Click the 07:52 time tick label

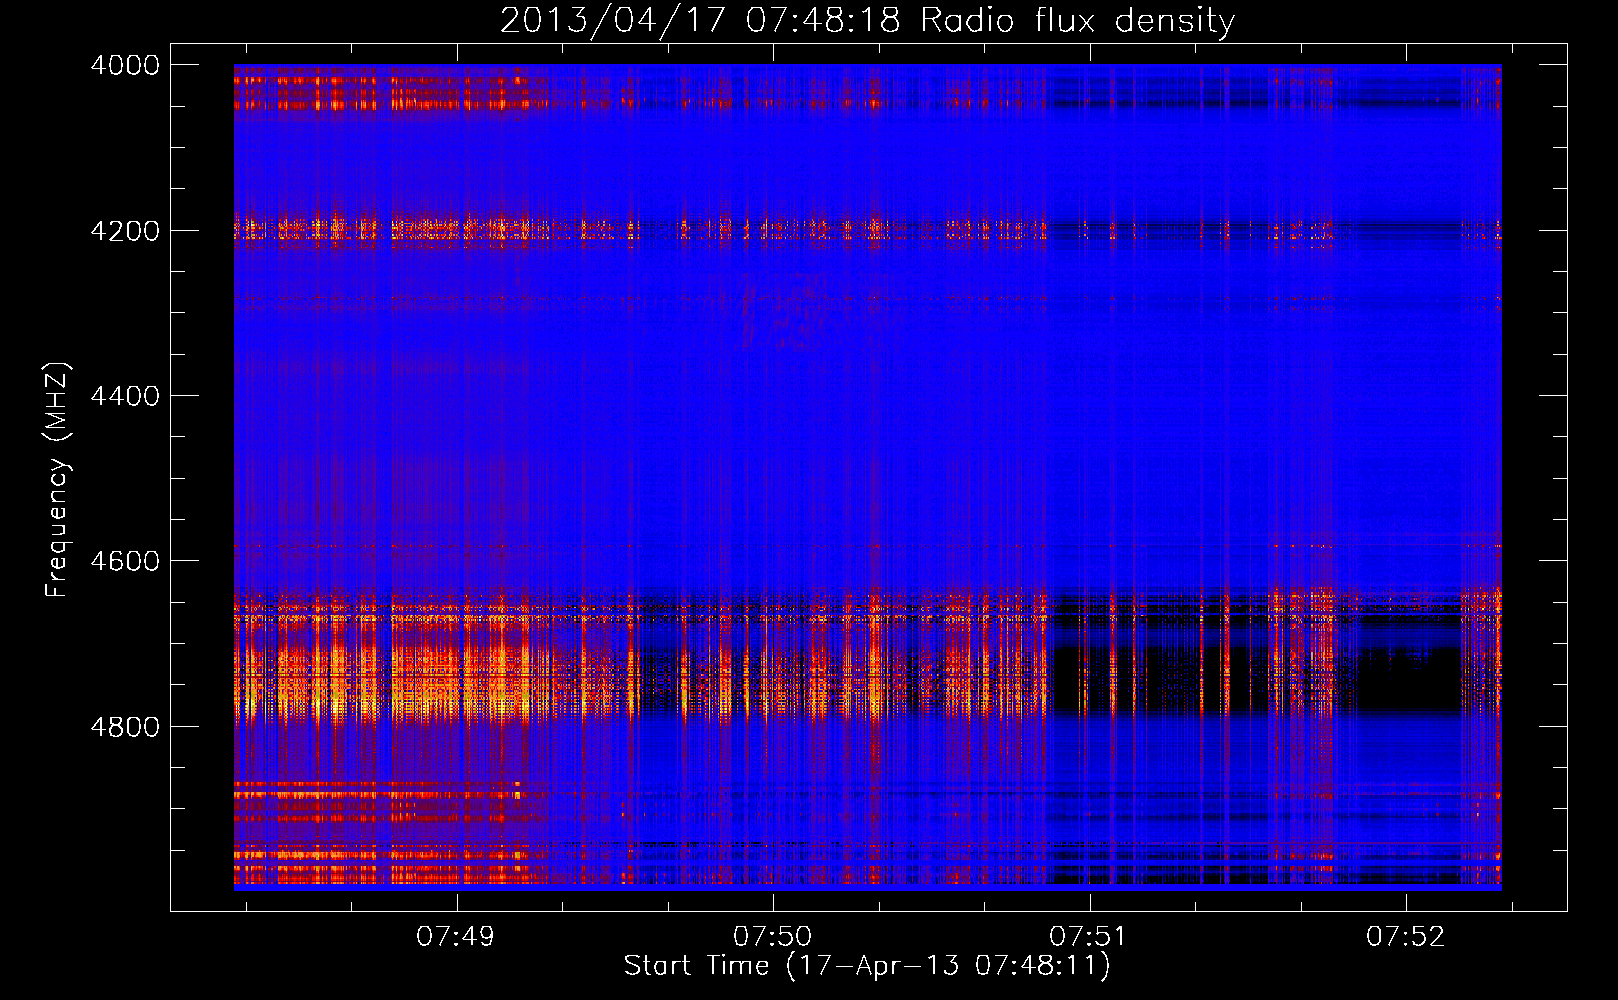(x=1406, y=937)
